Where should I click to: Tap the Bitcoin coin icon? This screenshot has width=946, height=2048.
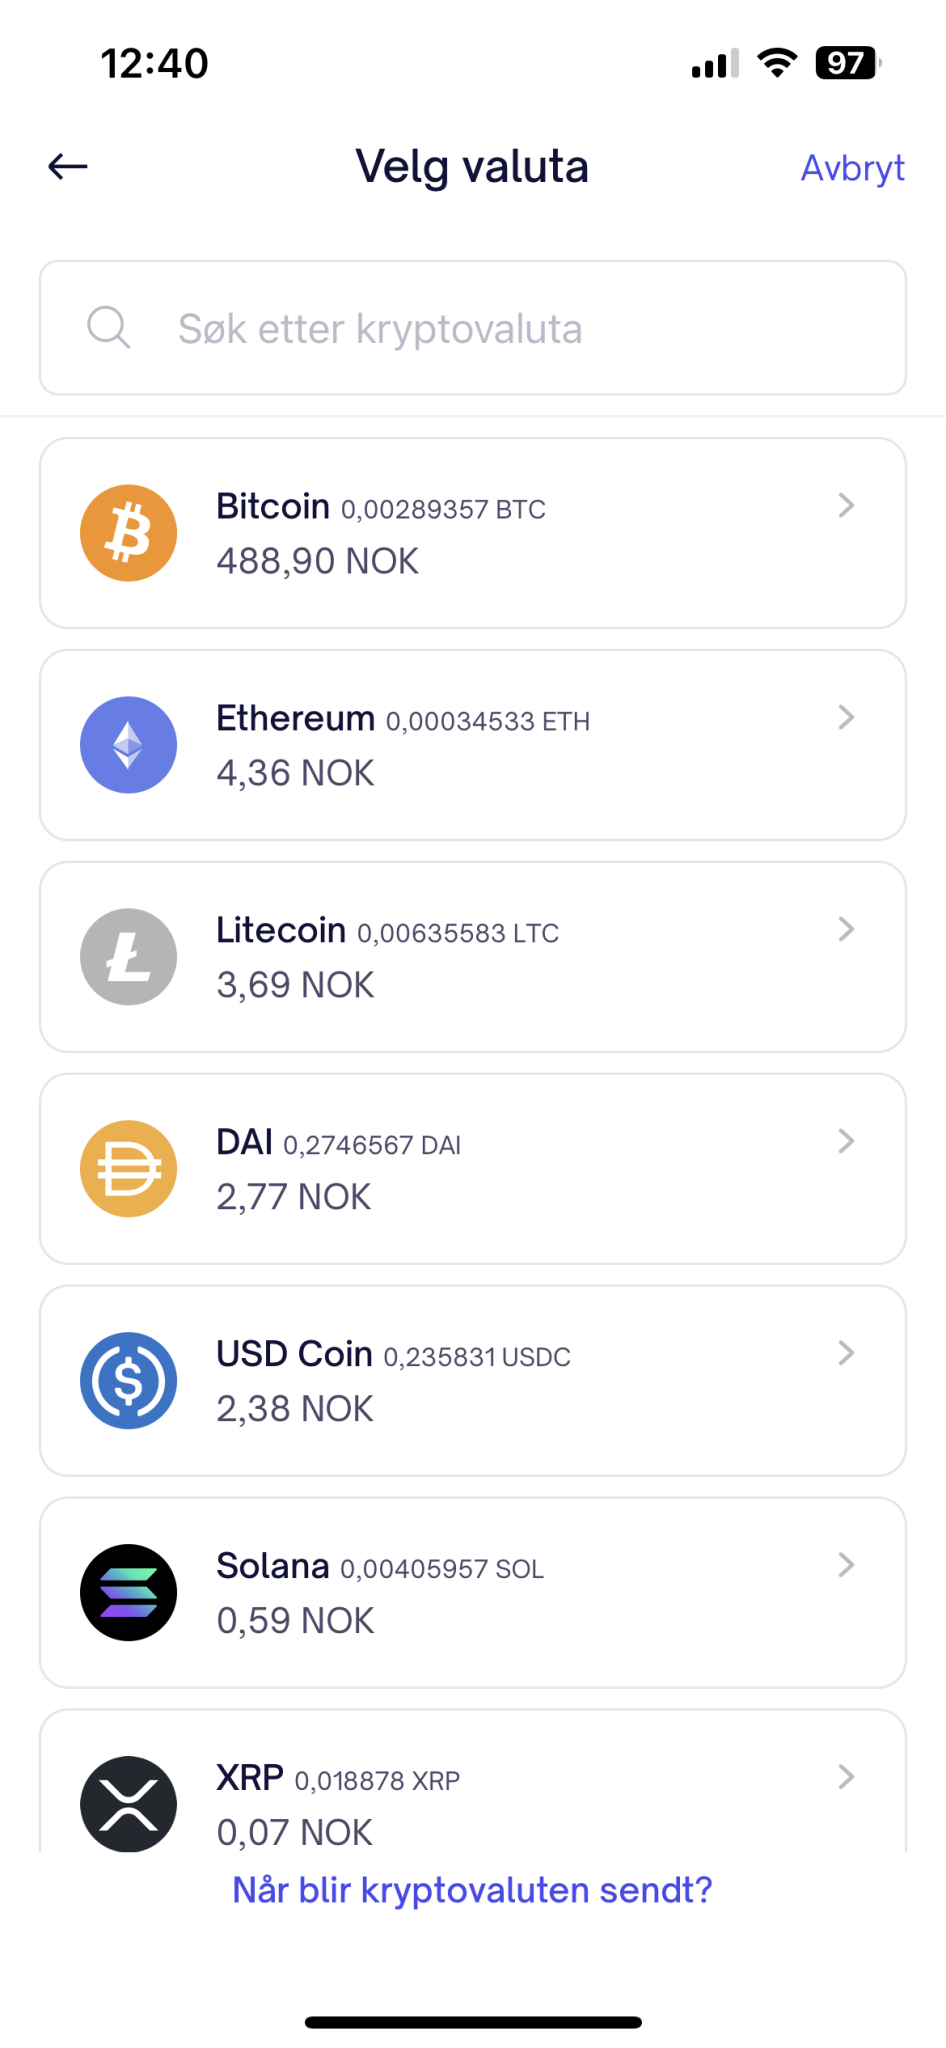129,533
